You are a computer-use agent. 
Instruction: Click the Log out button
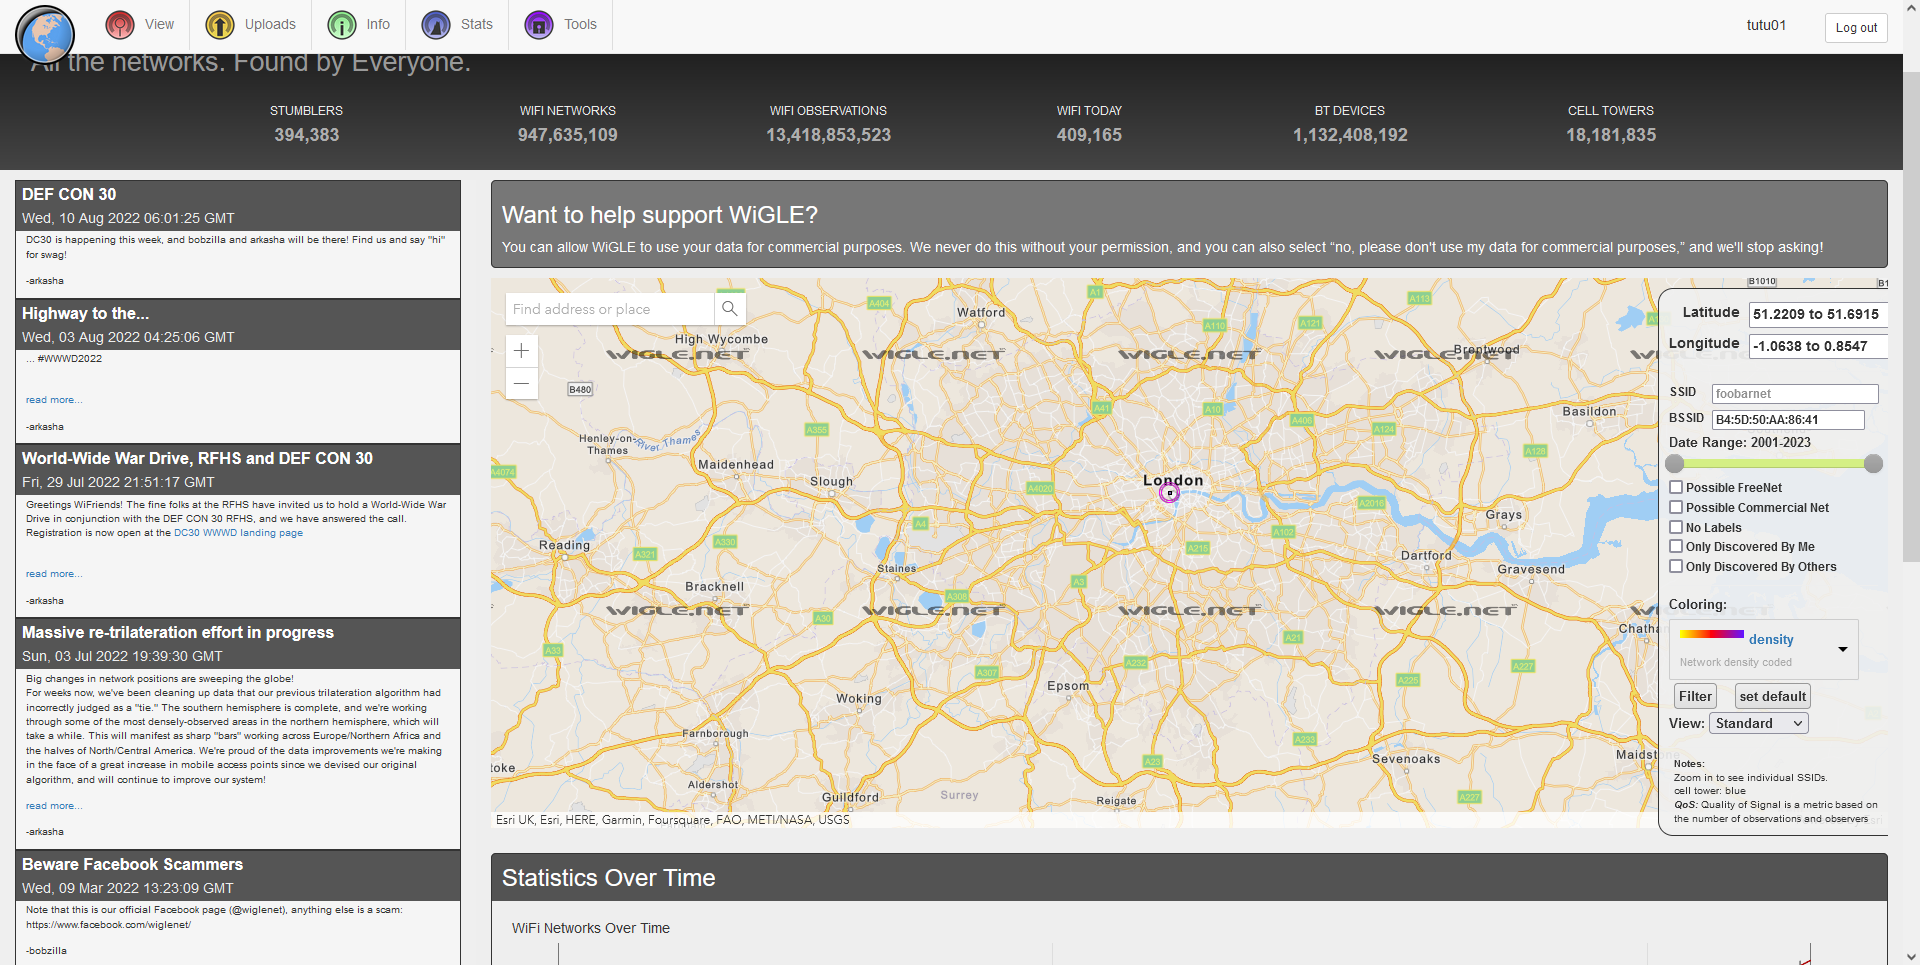(x=1856, y=28)
